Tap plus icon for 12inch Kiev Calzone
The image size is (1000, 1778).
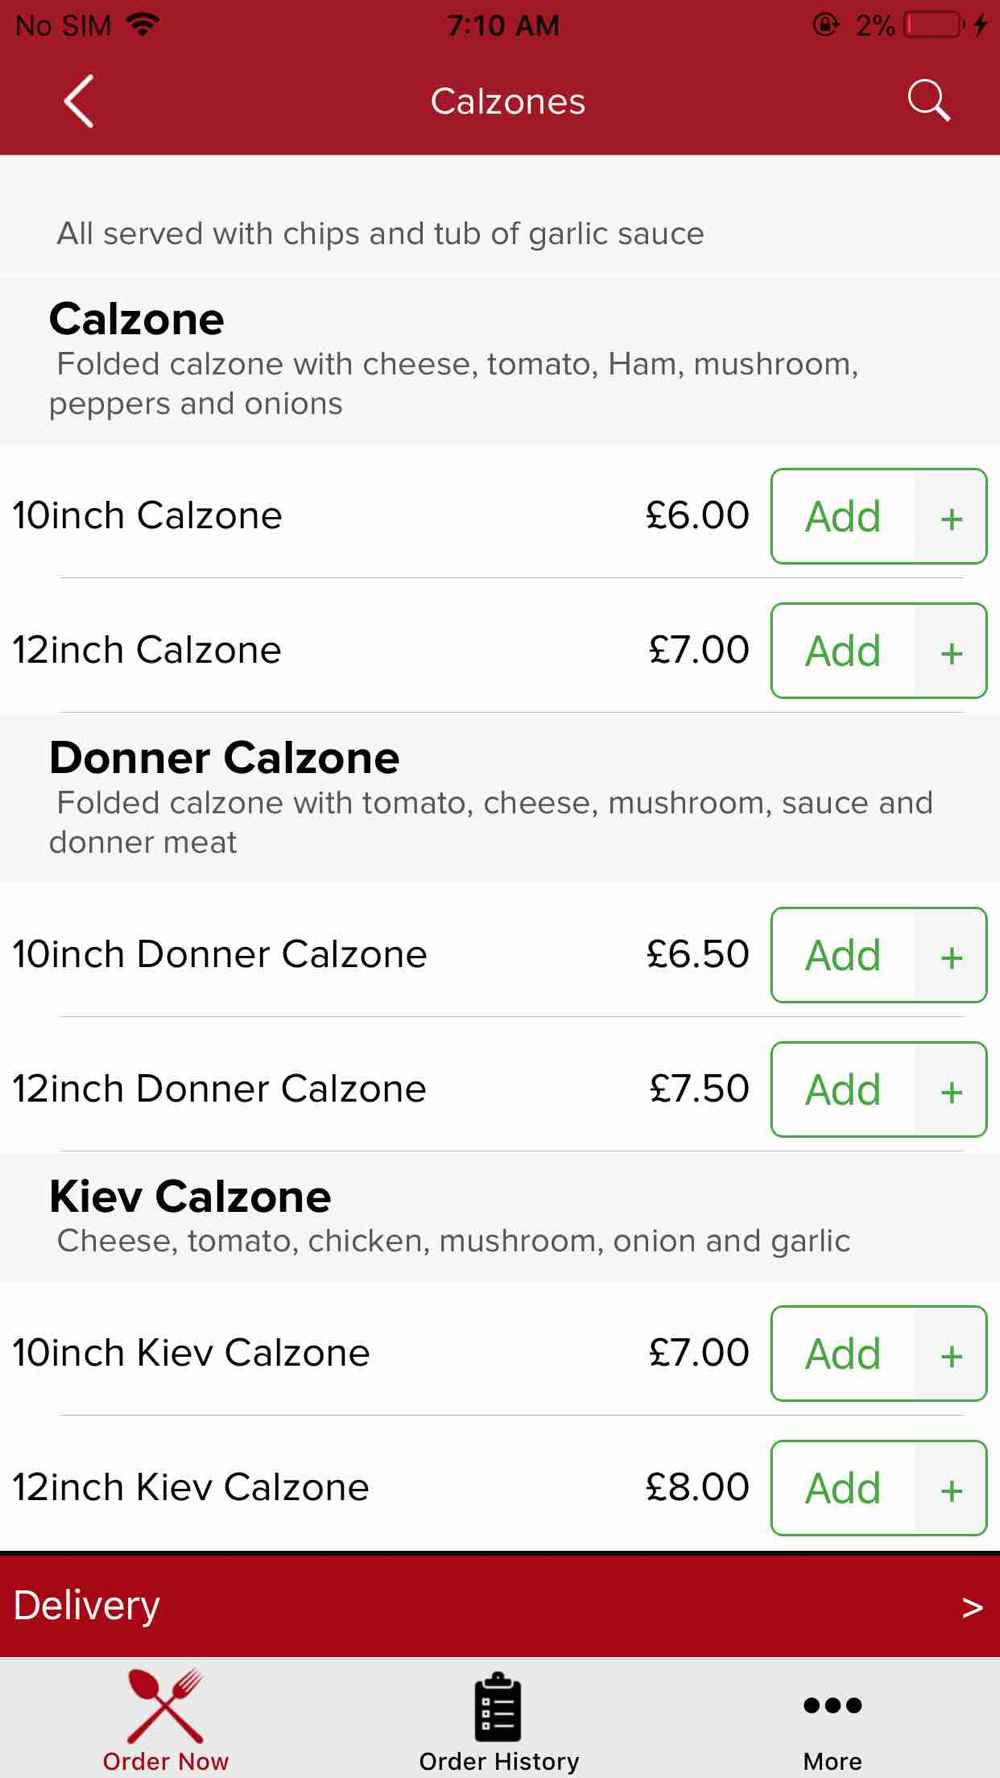coord(951,1488)
